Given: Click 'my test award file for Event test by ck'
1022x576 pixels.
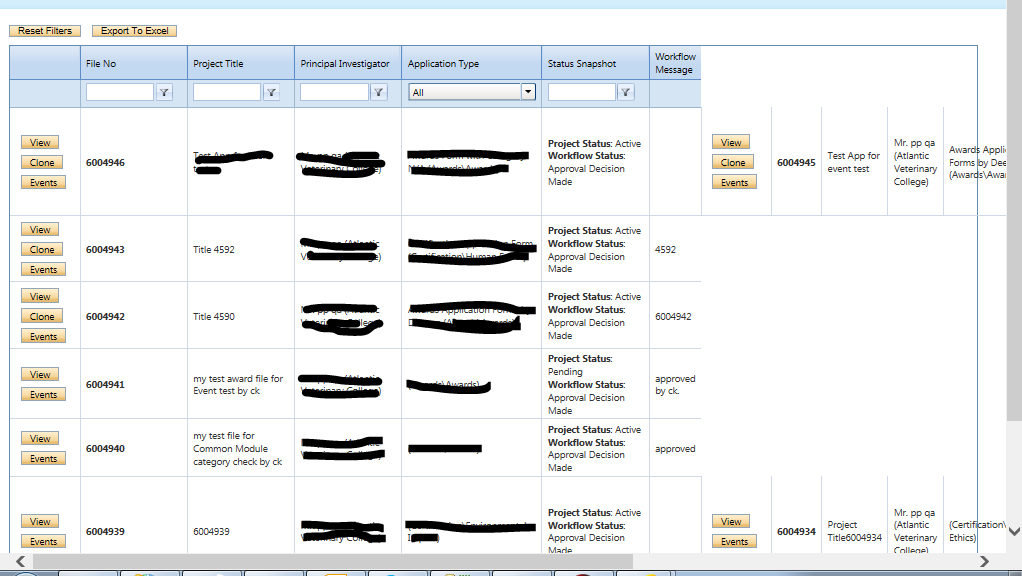Looking at the screenshot, I should click(238, 384).
